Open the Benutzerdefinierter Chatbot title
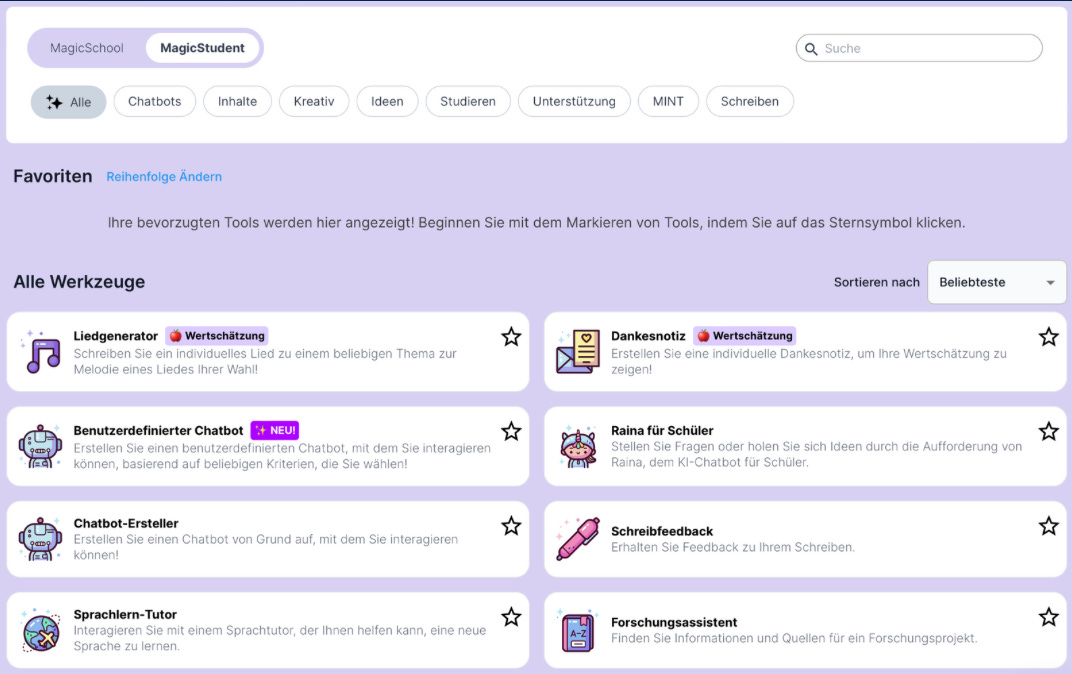 tap(158, 430)
